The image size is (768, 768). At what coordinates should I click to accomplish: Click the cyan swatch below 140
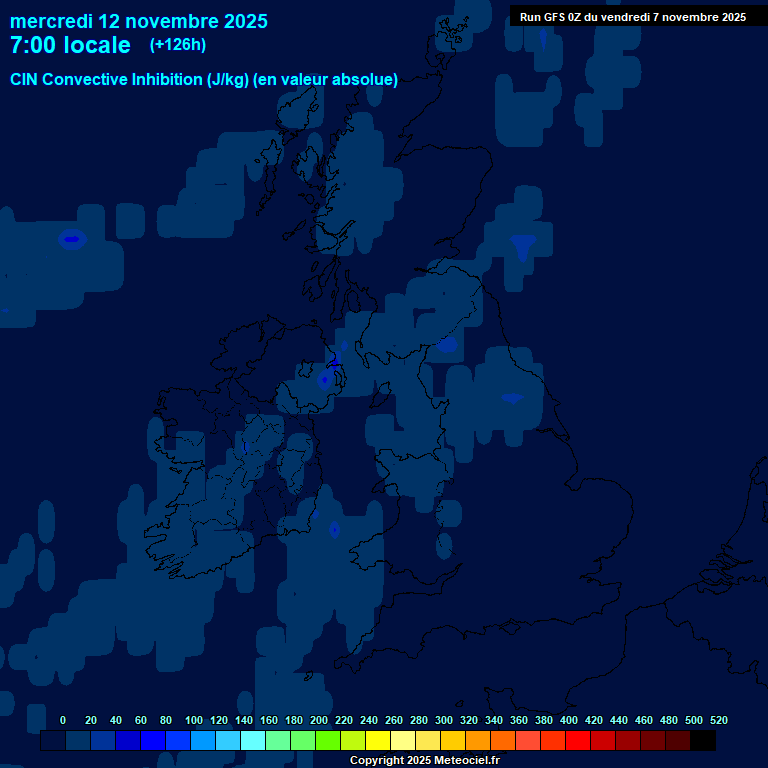tap(253, 741)
